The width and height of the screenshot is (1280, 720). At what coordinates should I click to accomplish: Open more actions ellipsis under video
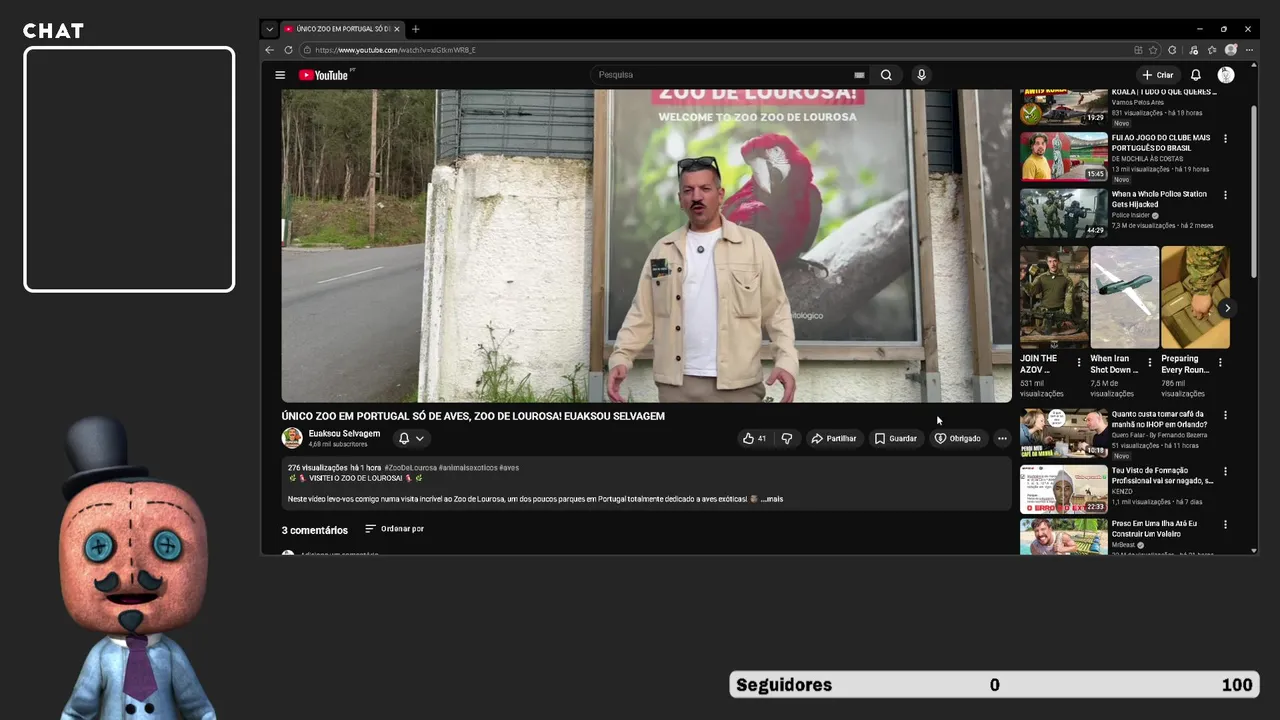tap(1002, 438)
